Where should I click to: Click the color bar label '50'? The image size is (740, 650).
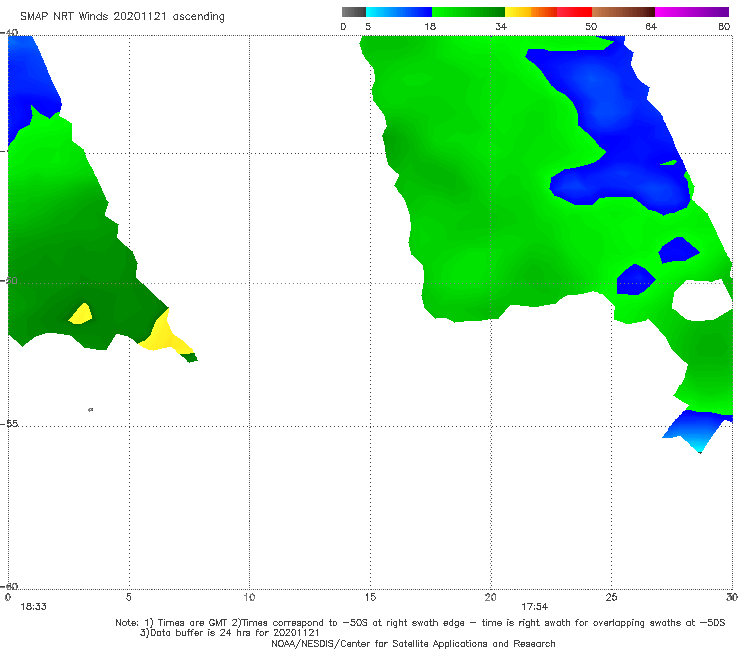tap(591, 27)
